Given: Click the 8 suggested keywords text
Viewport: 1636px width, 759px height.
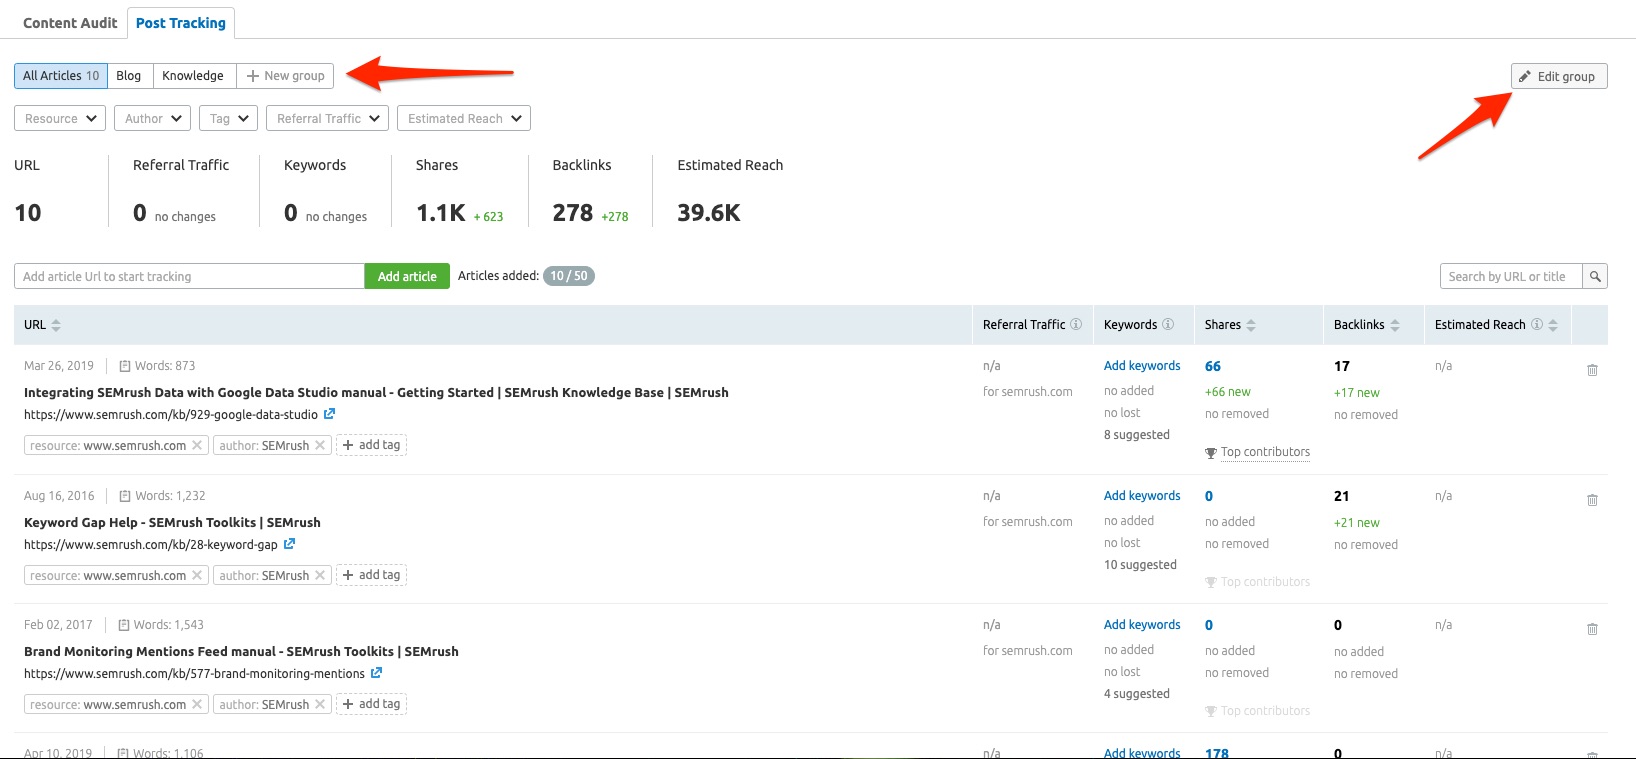Looking at the screenshot, I should pyautogui.click(x=1137, y=435).
